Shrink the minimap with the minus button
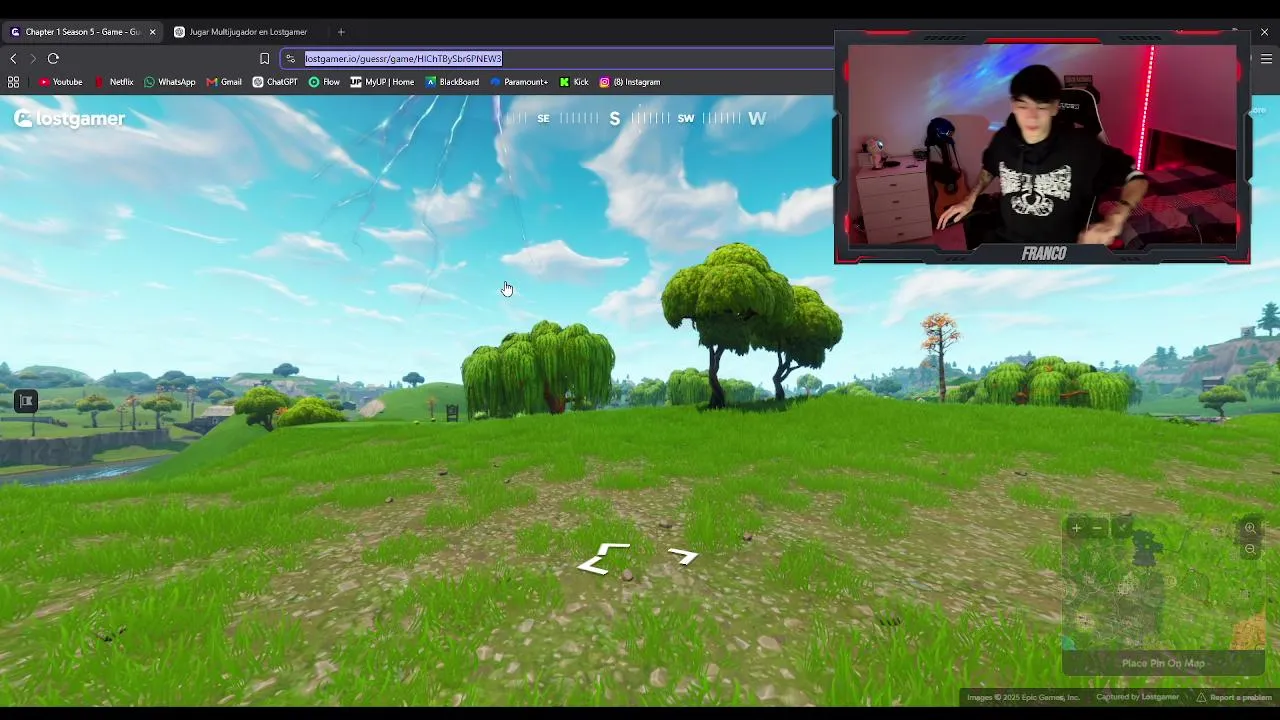Image resolution: width=1280 pixels, height=720 pixels. click(x=1097, y=528)
